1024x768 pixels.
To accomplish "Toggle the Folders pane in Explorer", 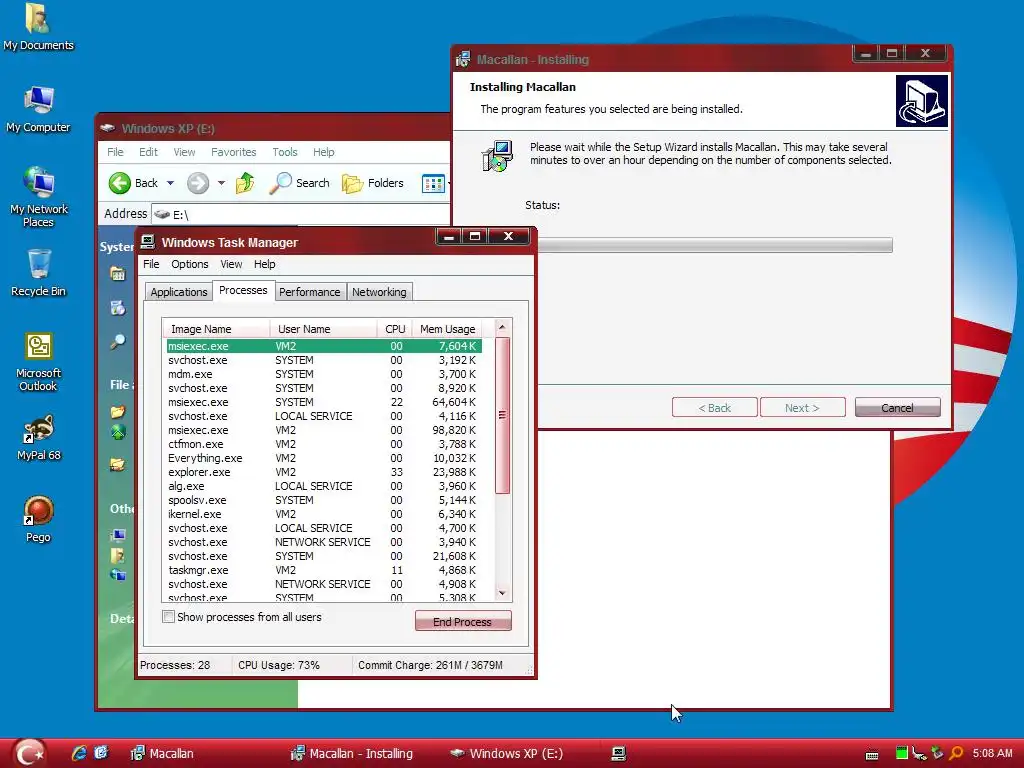I will pos(373,183).
